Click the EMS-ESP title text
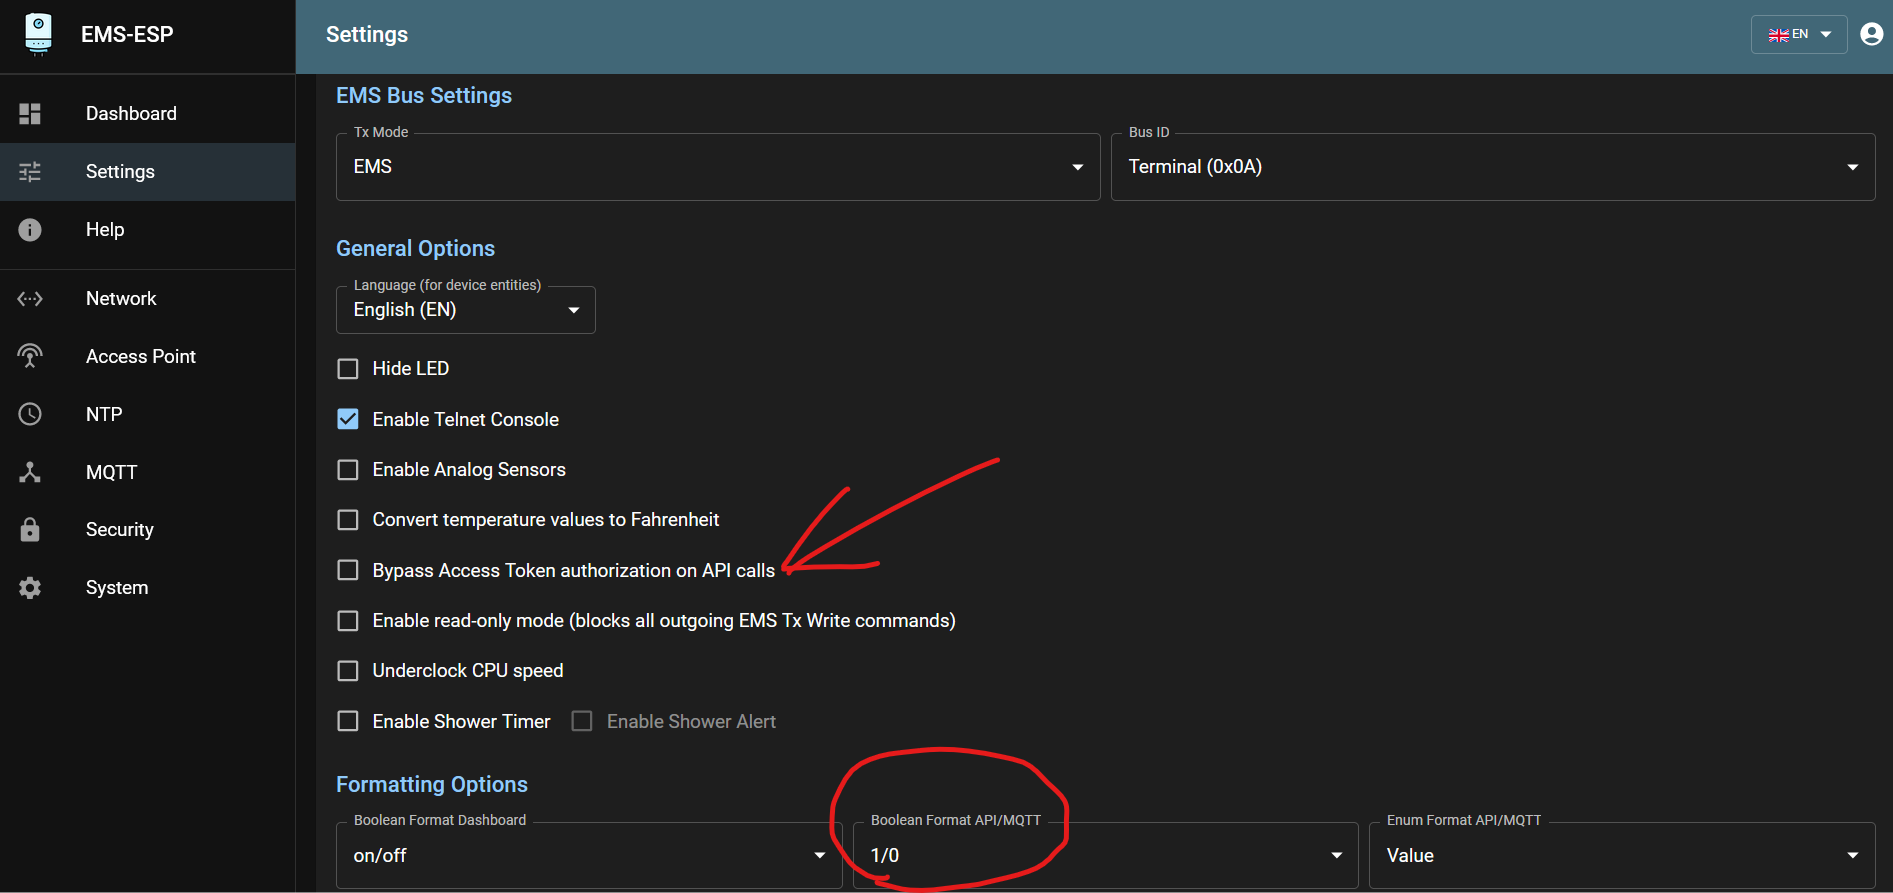The image size is (1893, 893). 127,34
